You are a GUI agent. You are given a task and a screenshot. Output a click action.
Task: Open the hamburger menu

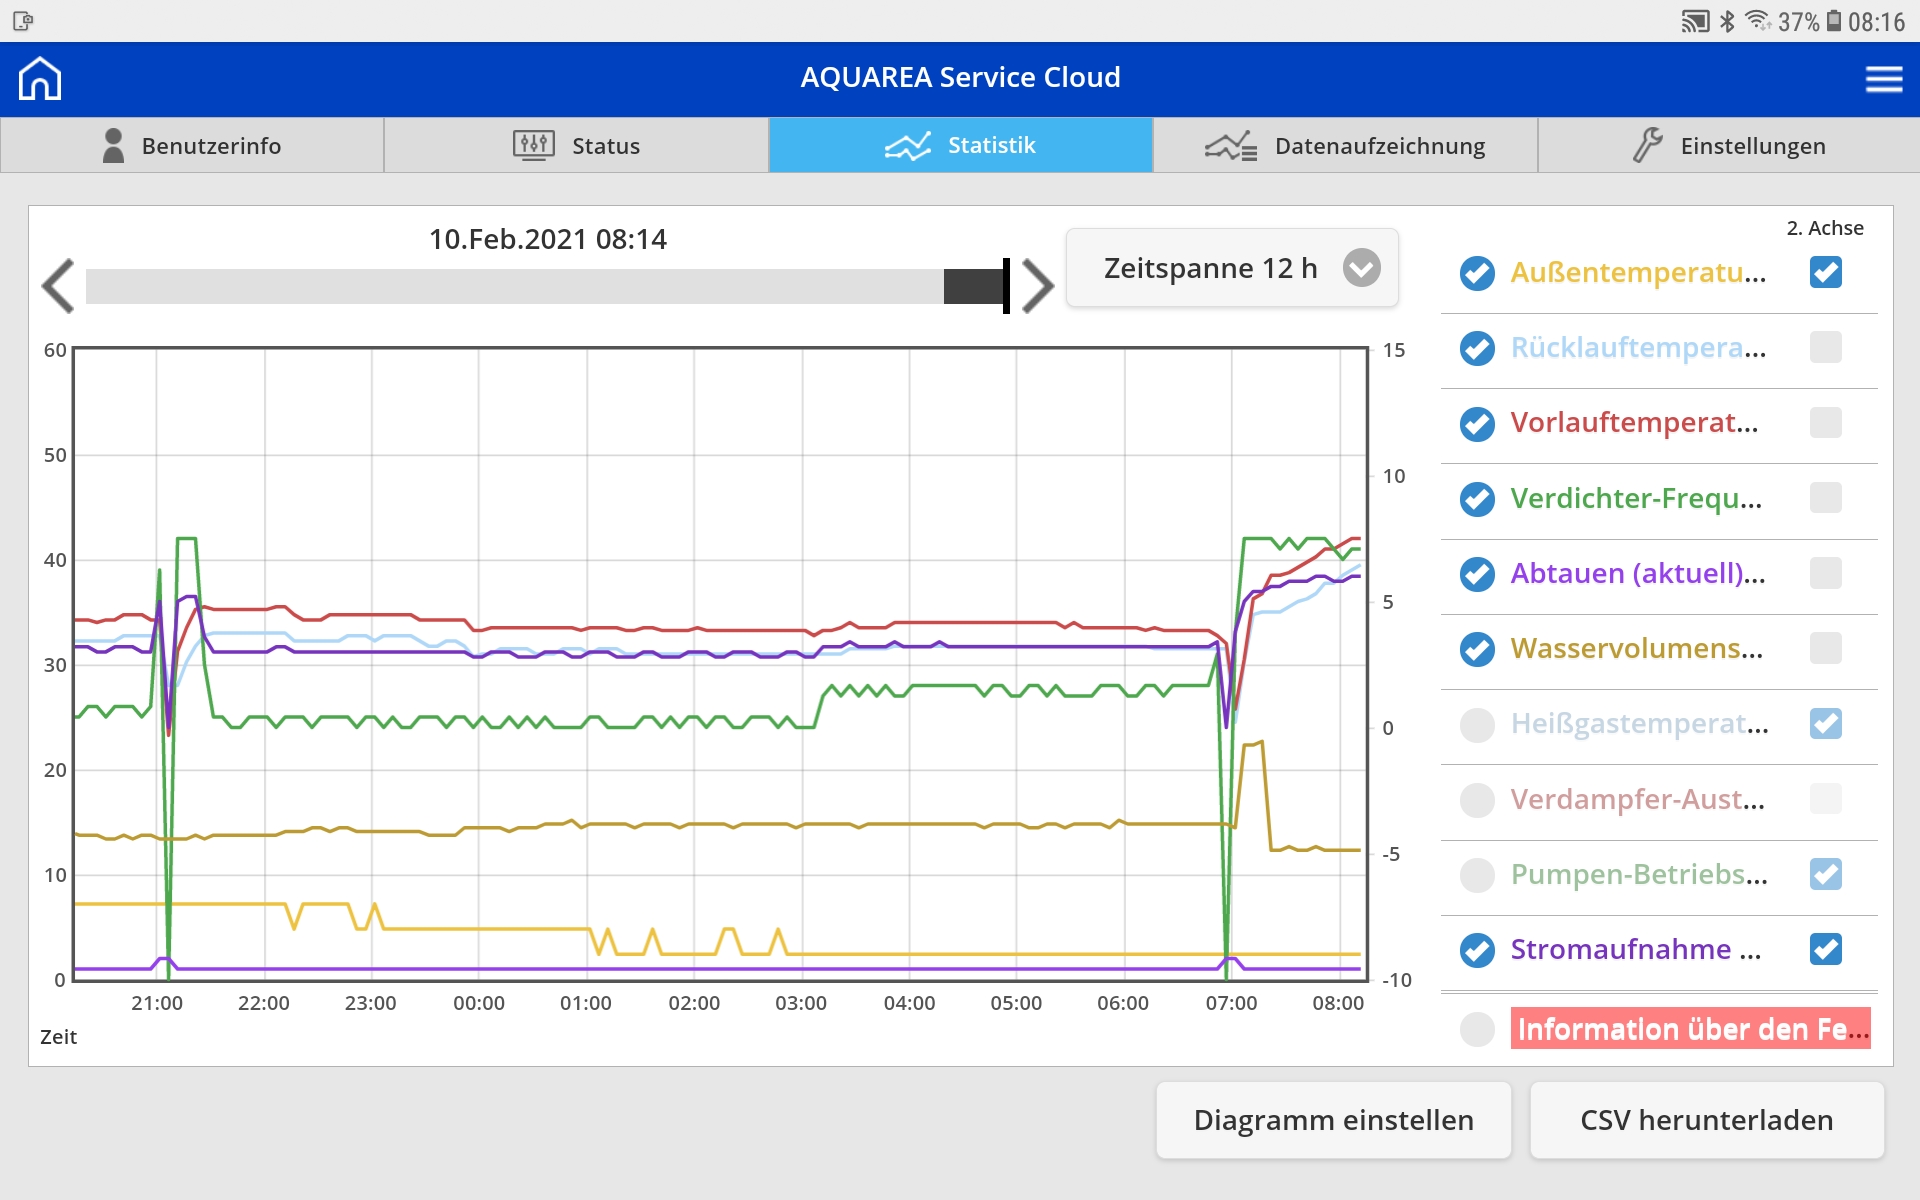point(1883,79)
